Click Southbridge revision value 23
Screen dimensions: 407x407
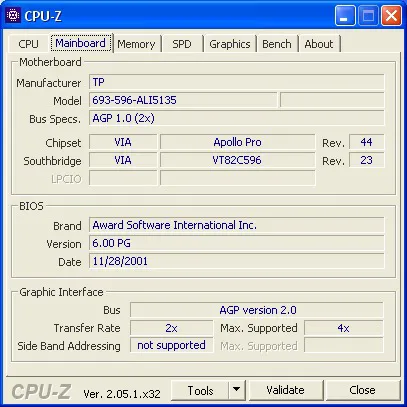[366, 160]
